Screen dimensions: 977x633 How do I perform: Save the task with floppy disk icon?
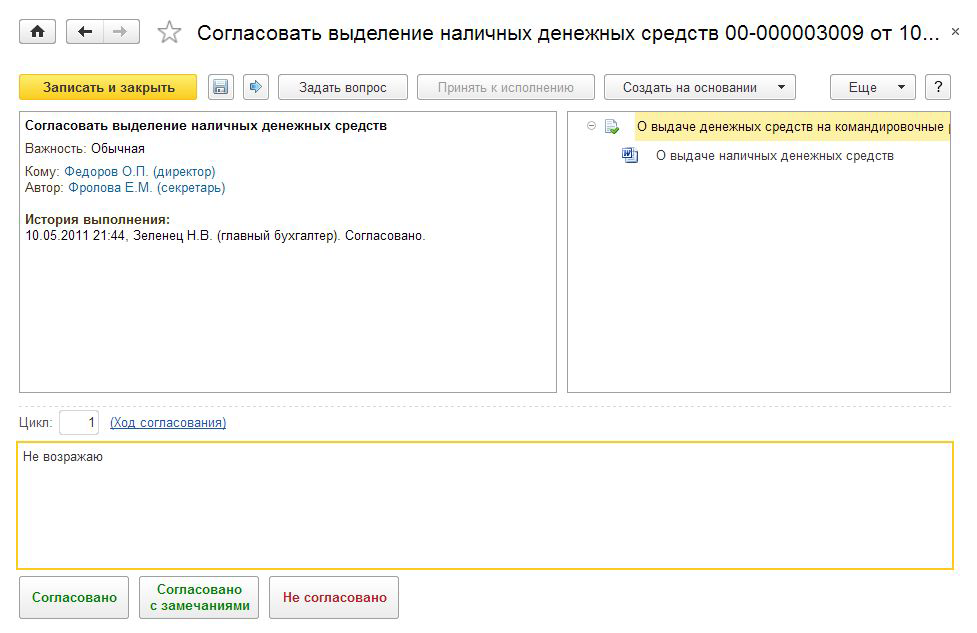[x=221, y=87]
